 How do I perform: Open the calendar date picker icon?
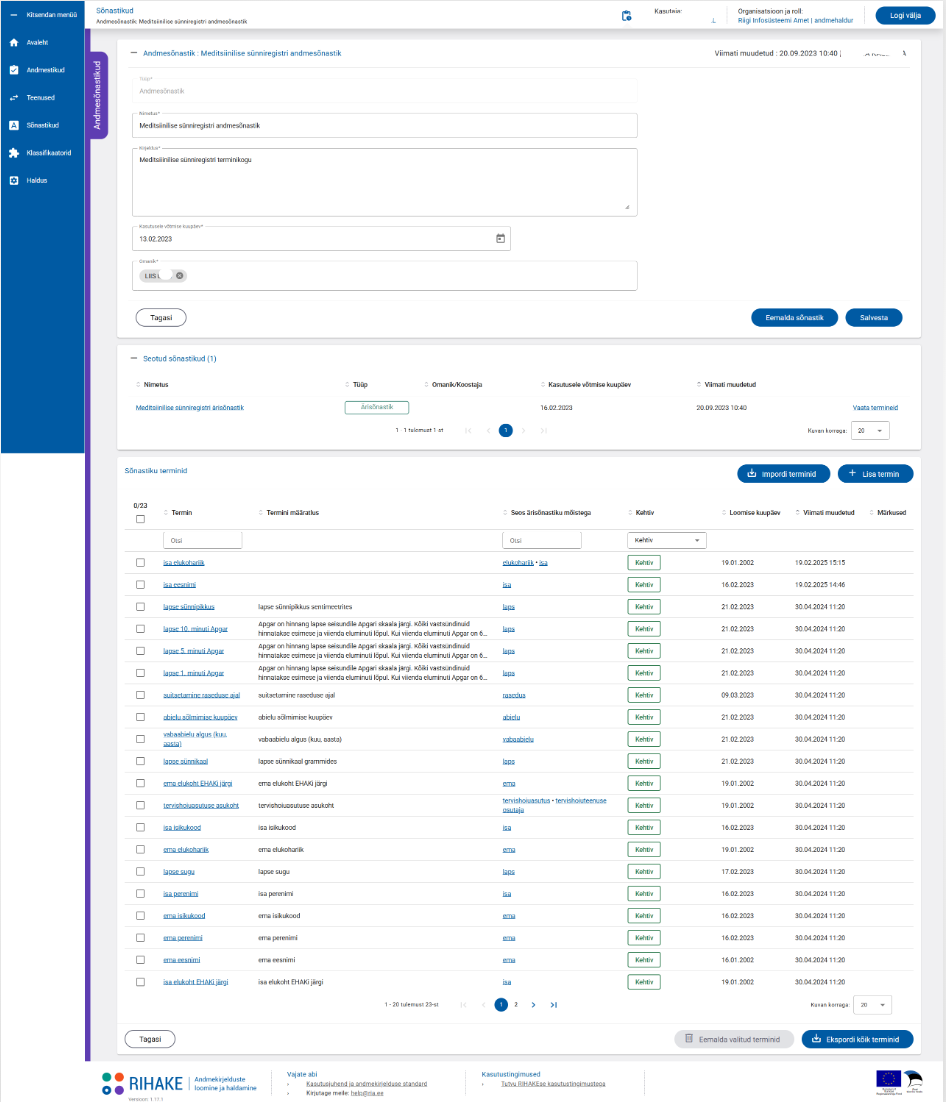(500, 239)
